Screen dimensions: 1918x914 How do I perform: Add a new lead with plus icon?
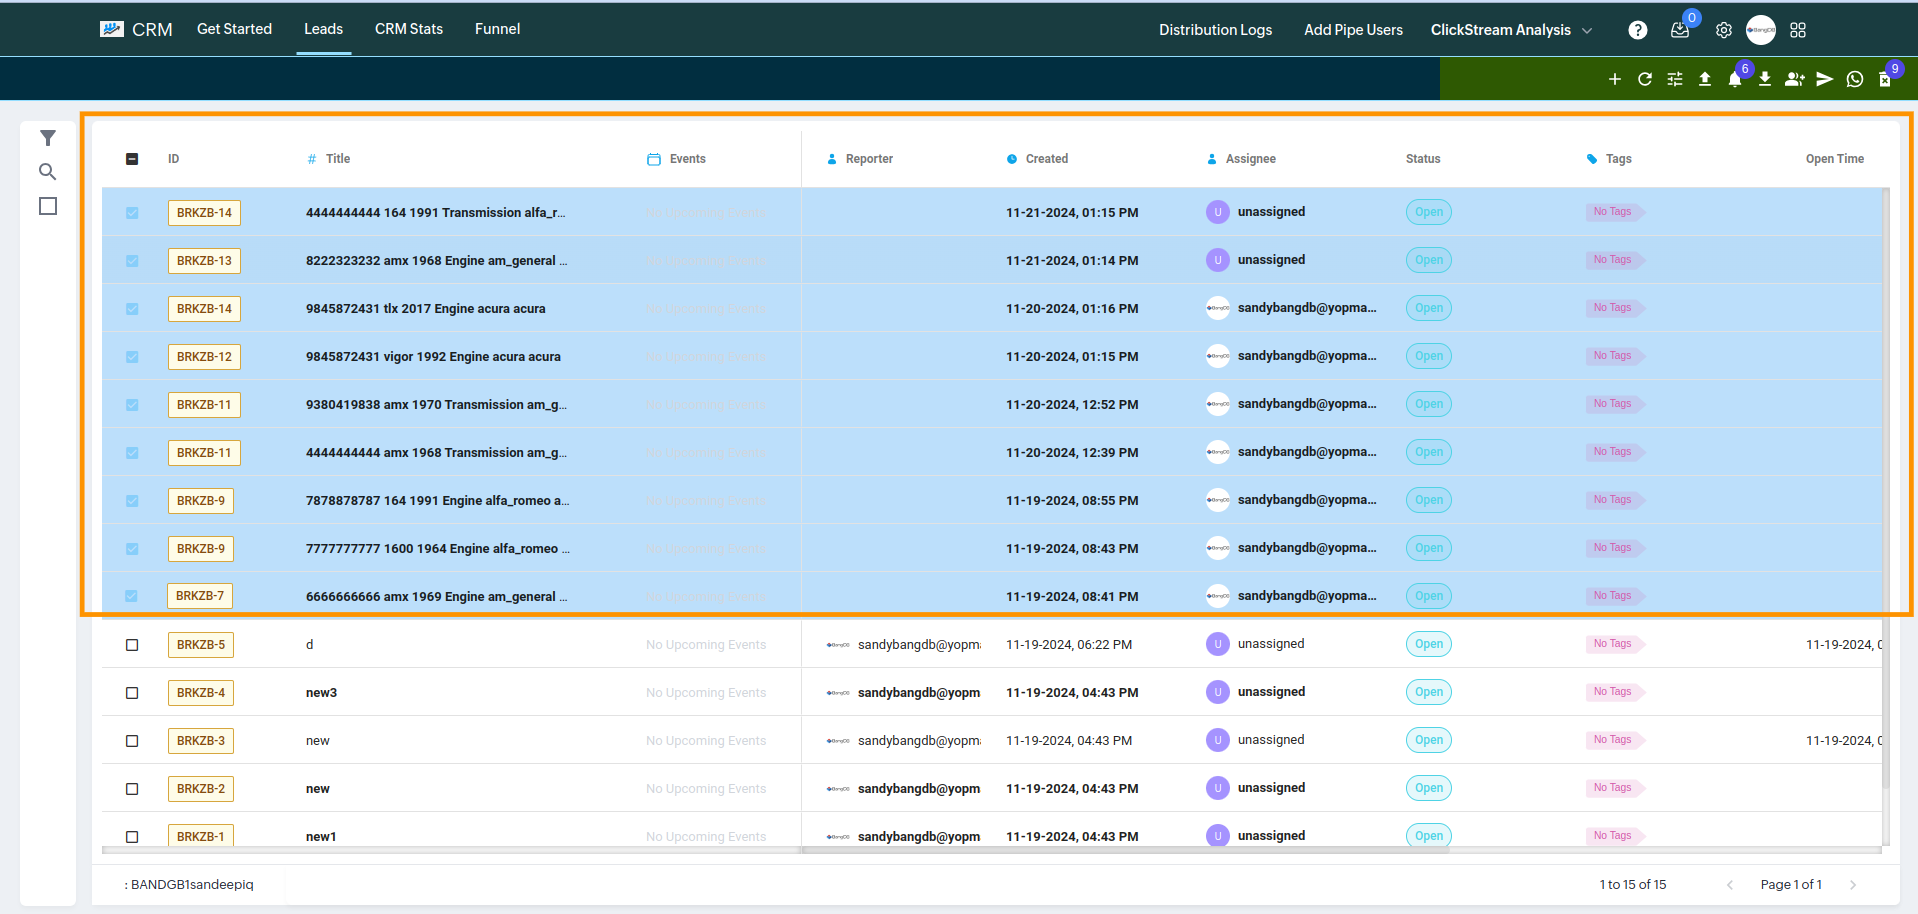click(1615, 79)
